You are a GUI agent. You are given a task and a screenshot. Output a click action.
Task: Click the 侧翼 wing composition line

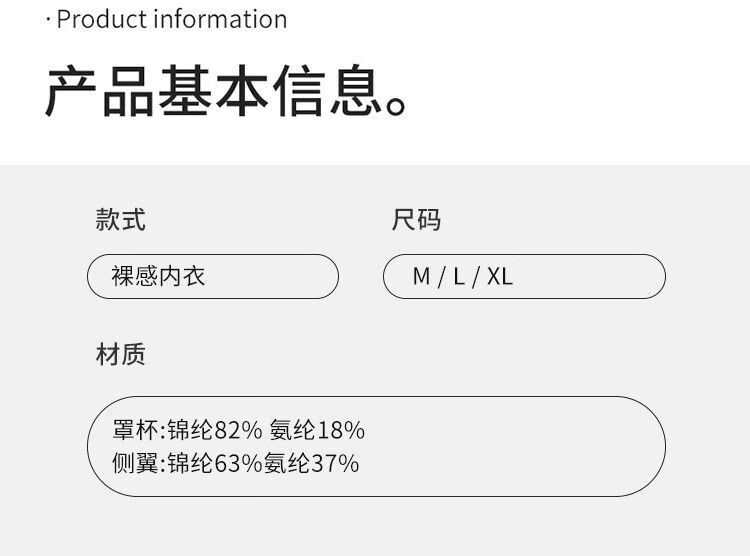pyautogui.click(x=235, y=463)
